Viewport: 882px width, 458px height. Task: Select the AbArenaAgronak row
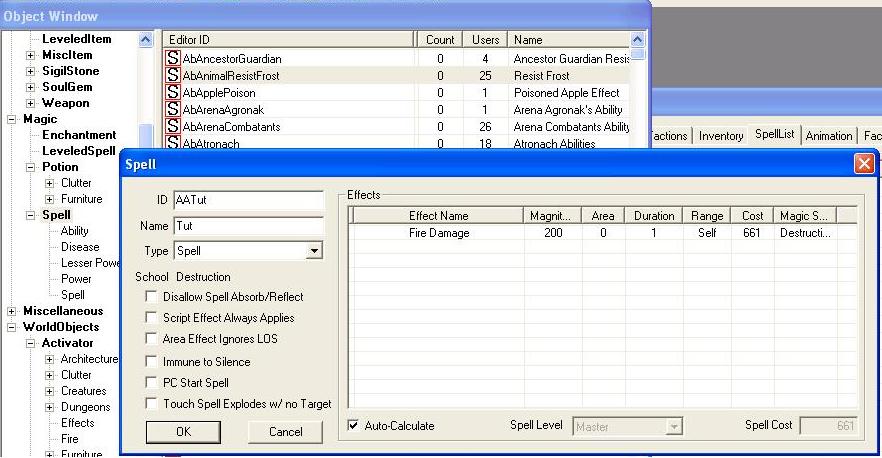click(x=397, y=109)
